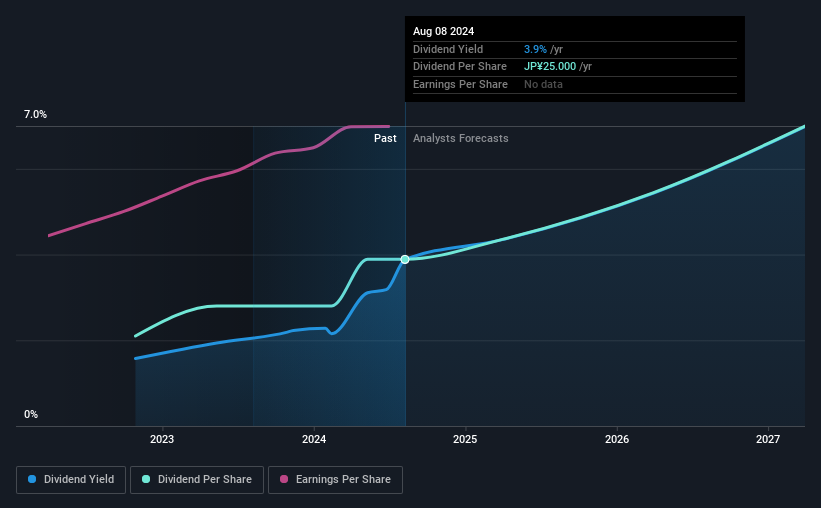The width and height of the screenshot is (821, 508).
Task: Click the 2026 x-axis year label
Action: pos(617,439)
